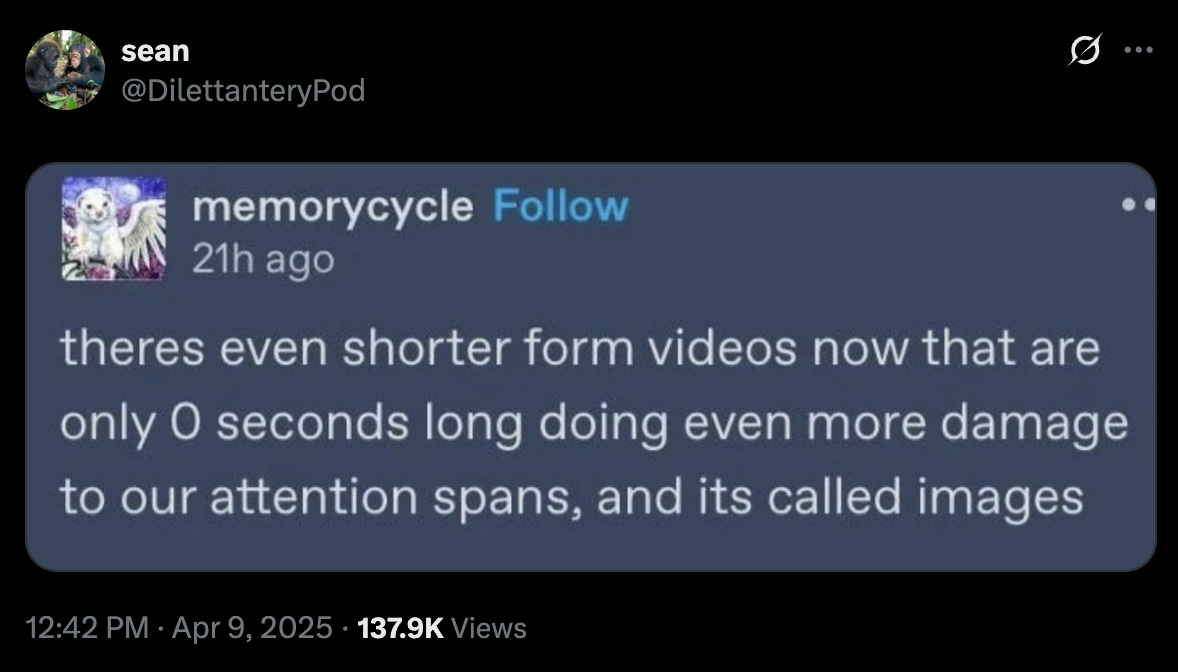1178x672 pixels.
Task: Open memorycycle's winged ferret avatar
Action: [113, 229]
